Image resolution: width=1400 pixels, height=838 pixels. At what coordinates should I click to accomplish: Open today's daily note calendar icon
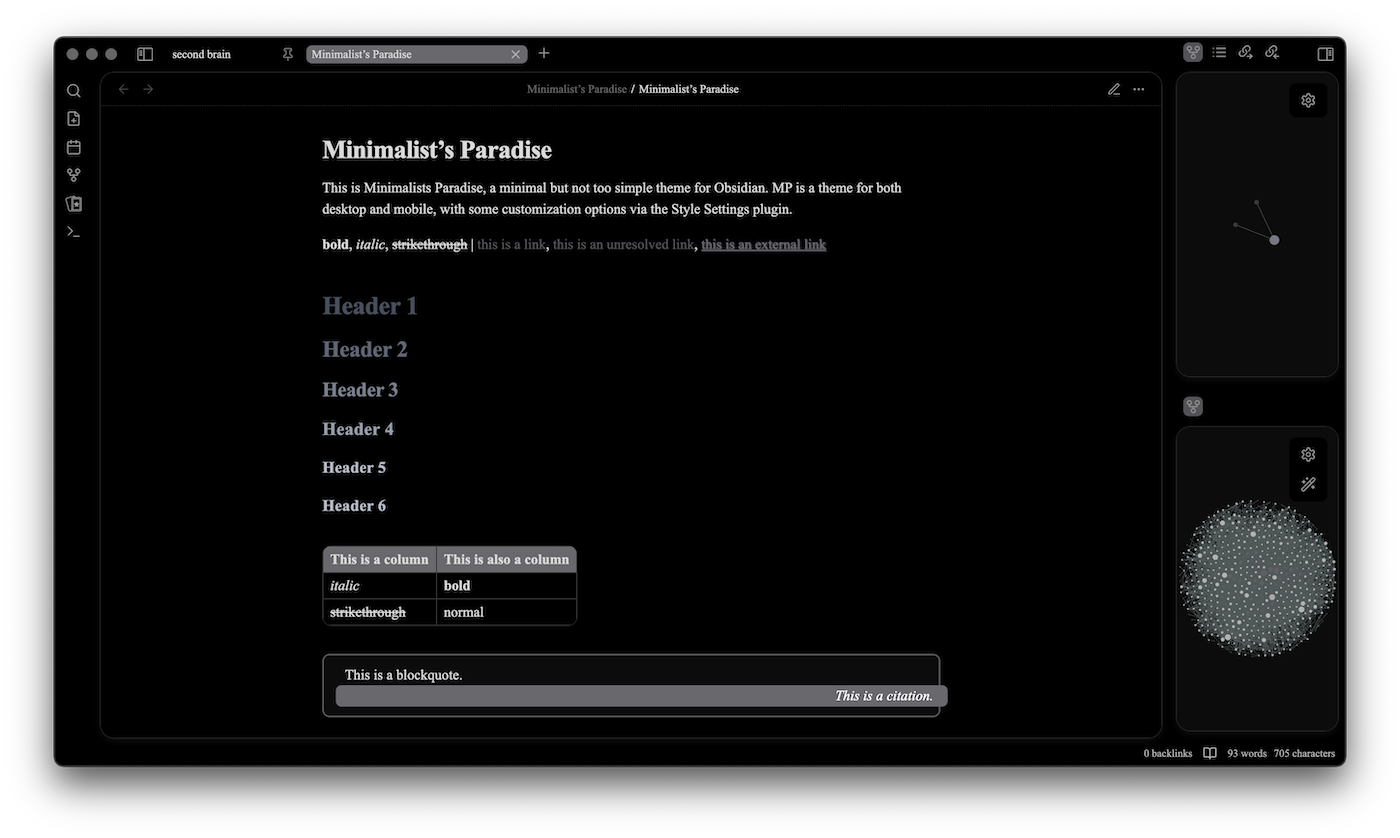pyautogui.click(x=73, y=147)
